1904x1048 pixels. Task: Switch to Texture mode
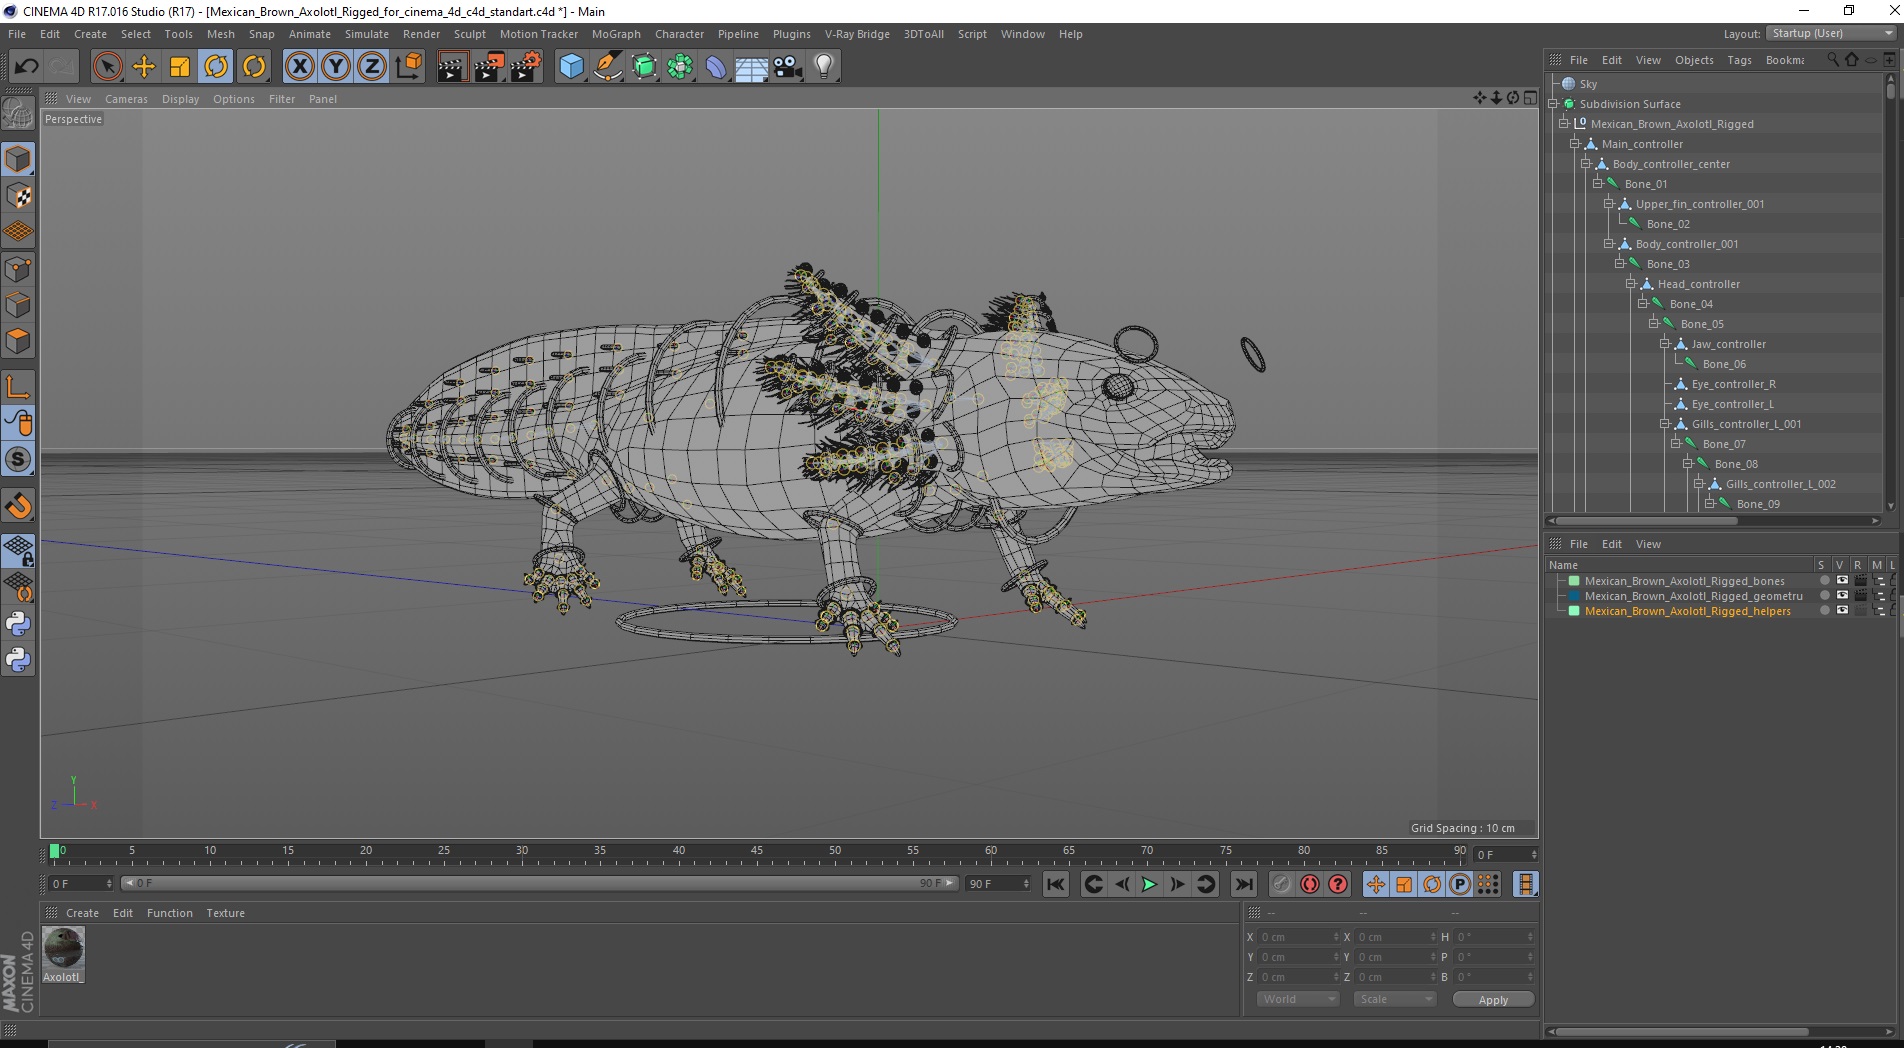pyautogui.click(x=18, y=196)
